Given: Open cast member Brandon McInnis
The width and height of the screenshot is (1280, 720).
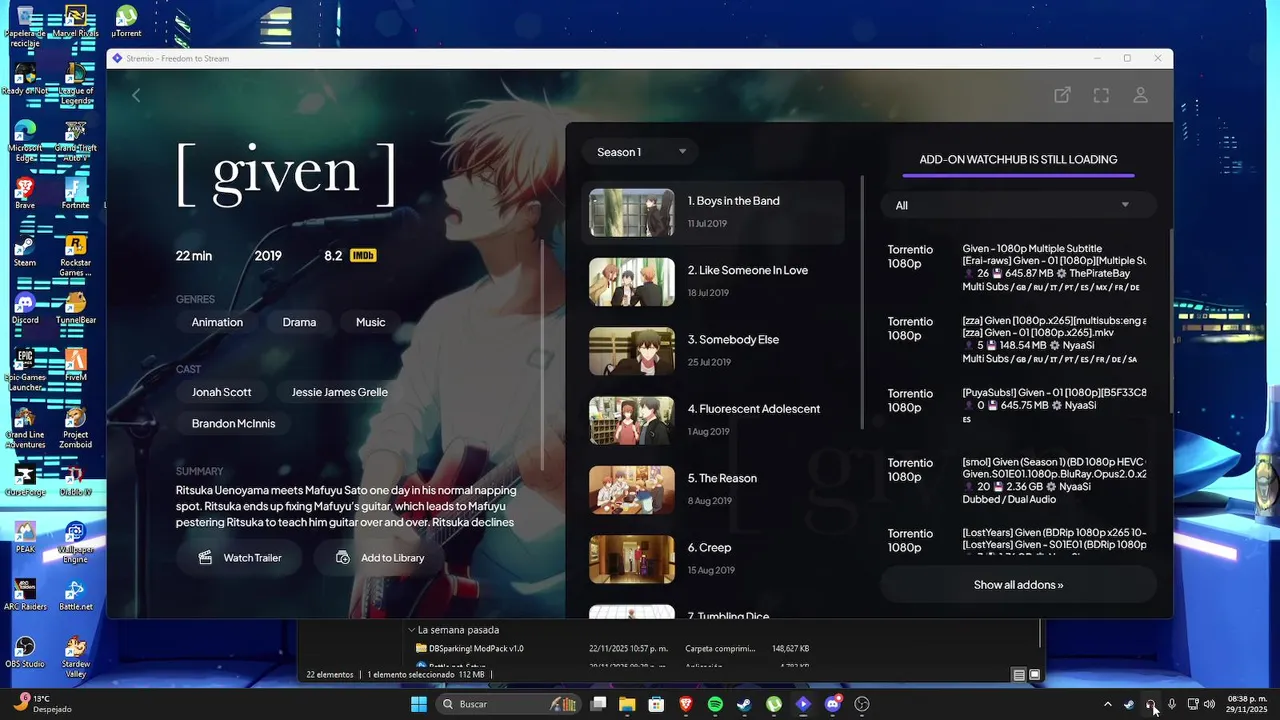Looking at the screenshot, I should pyautogui.click(x=233, y=423).
